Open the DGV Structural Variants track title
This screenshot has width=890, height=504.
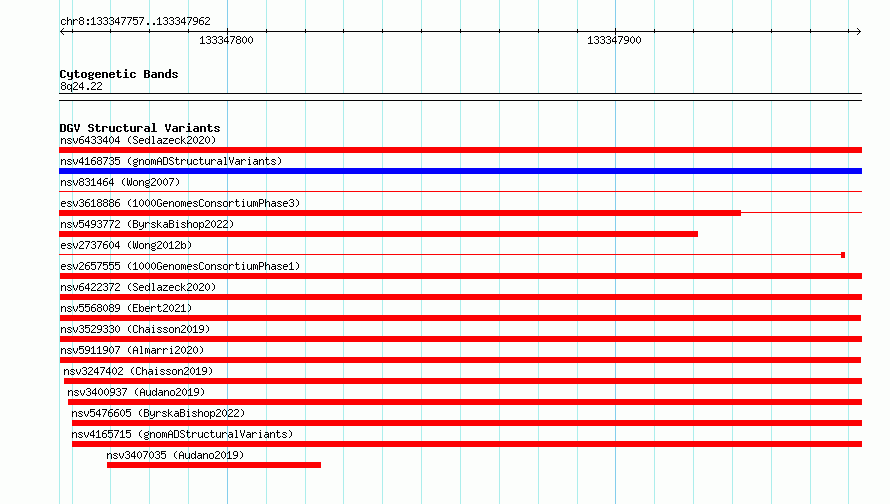tap(140, 128)
